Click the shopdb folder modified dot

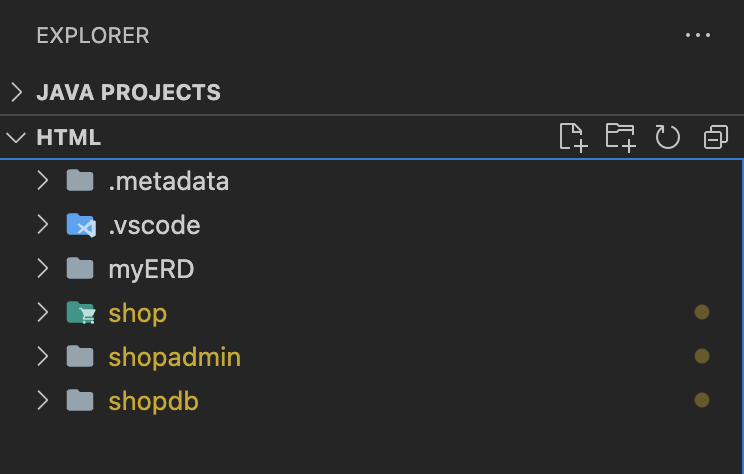click(702, 401)
